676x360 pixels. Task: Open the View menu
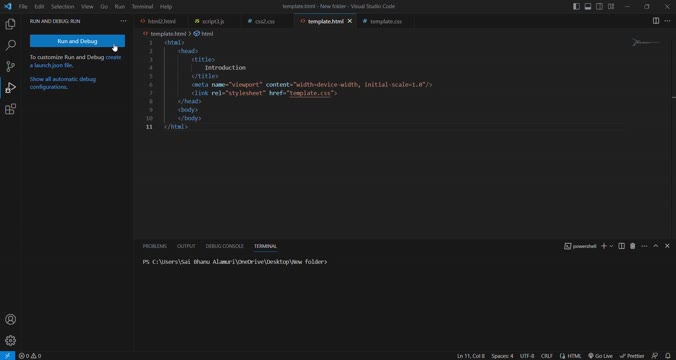coord(87,6)
